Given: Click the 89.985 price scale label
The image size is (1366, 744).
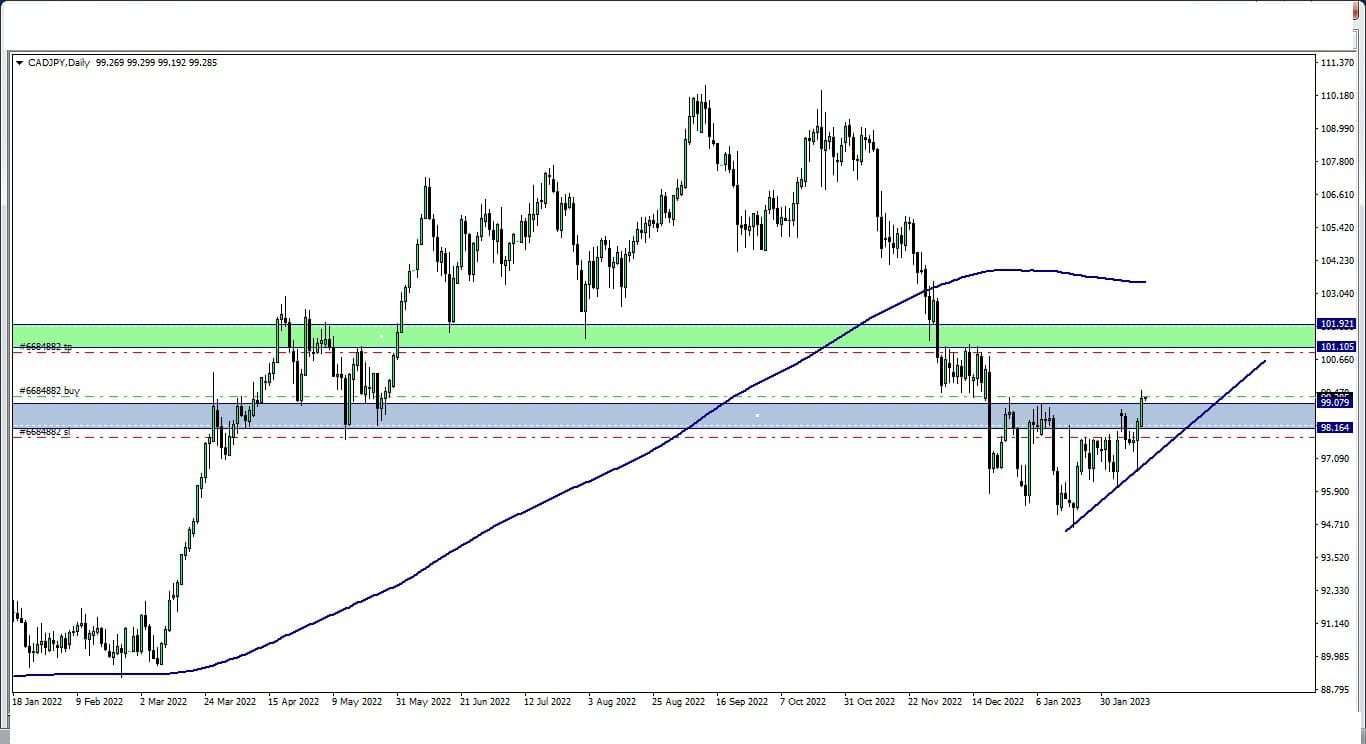Looking at the screenshot, I should coord(1337,657).
